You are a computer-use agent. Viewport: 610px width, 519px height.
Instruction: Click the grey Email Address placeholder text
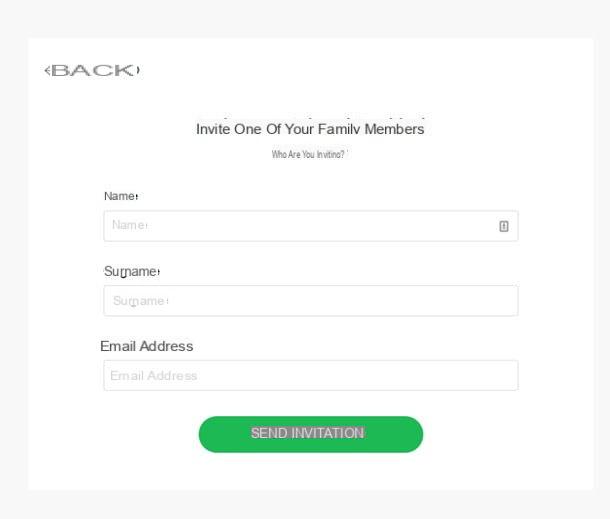(x=154, y=375)
